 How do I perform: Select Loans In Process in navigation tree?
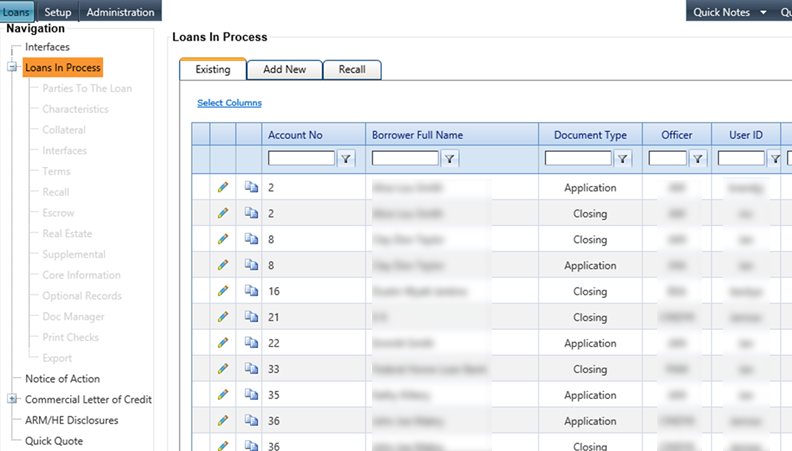pos(63,67)
